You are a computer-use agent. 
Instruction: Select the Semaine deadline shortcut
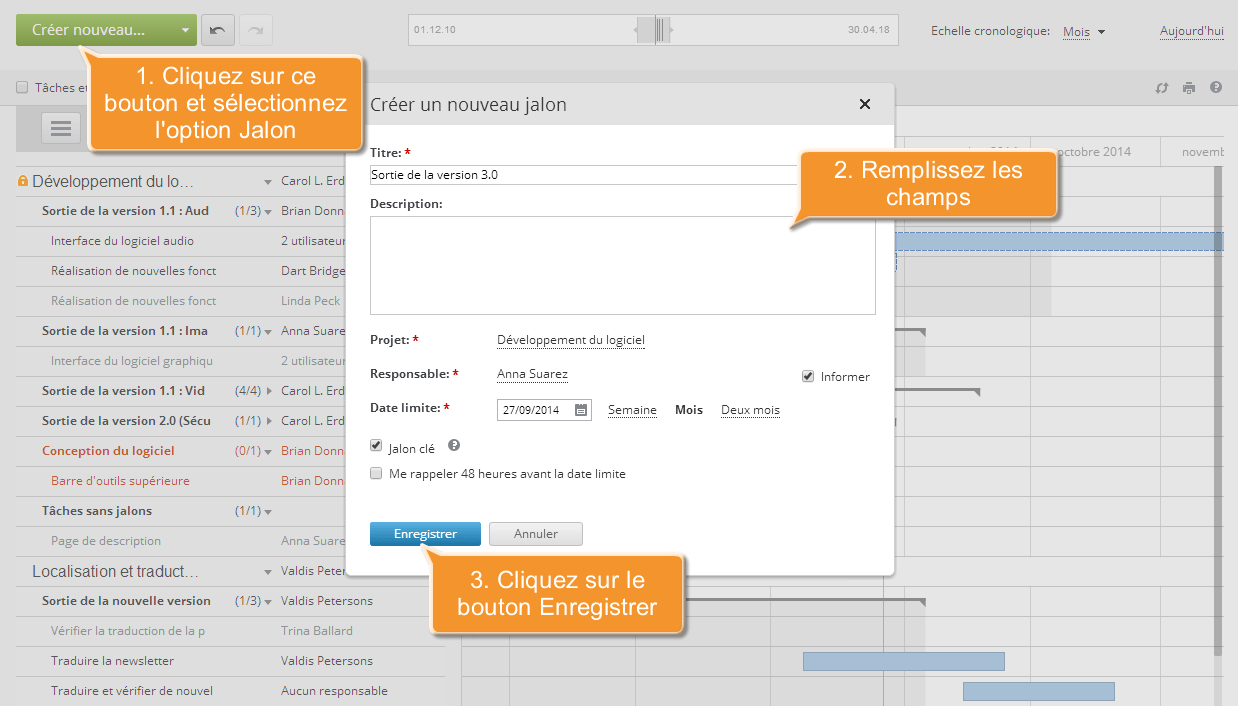(632, 410)
